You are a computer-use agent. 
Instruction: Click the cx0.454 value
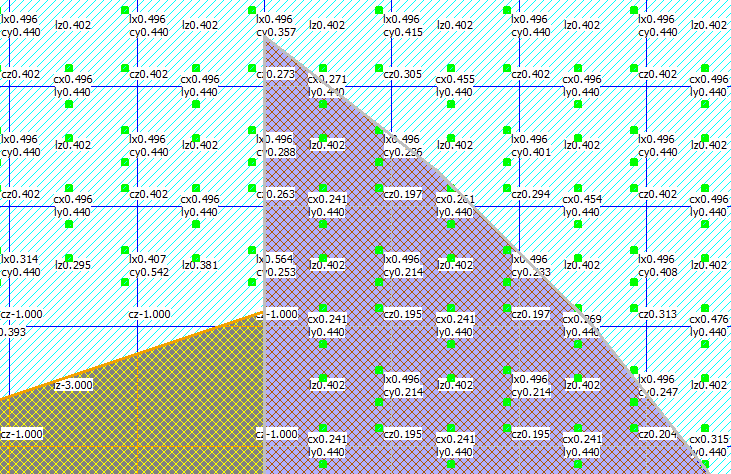click(582, 199)
